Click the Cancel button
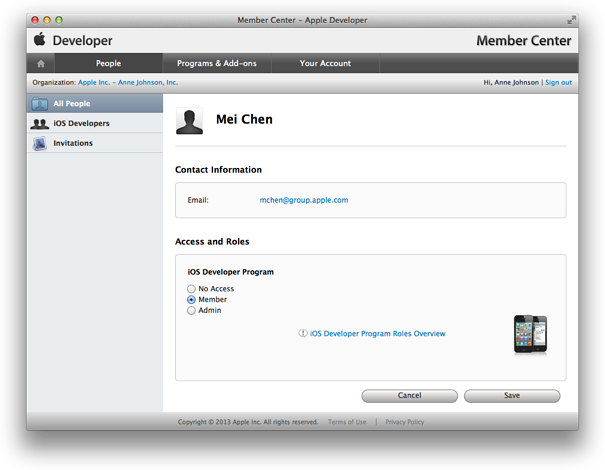The height and width of the screenshot is (470, 605). click(409, 396)
